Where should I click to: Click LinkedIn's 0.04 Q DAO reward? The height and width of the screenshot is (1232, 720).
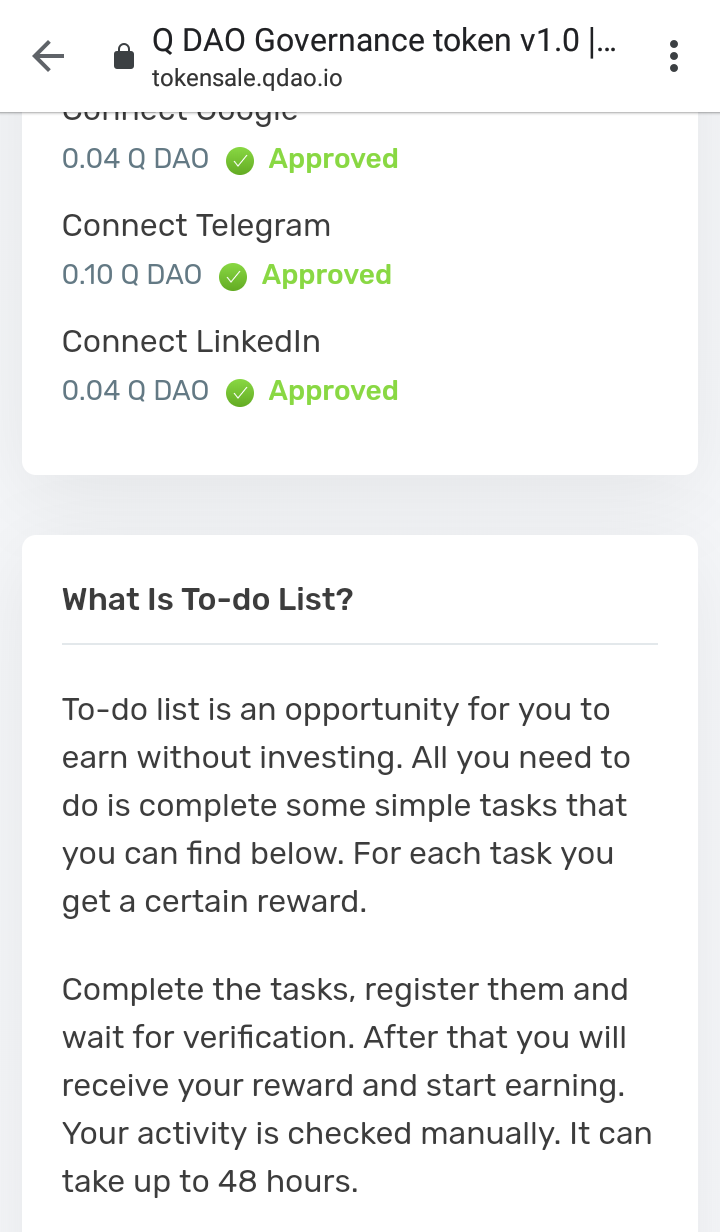pos(135,391)
